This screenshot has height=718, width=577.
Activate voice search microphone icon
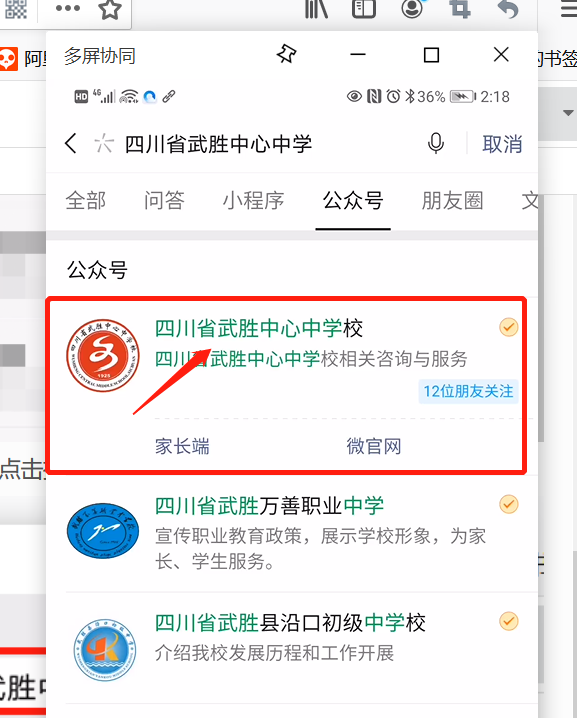coord(435,143)
